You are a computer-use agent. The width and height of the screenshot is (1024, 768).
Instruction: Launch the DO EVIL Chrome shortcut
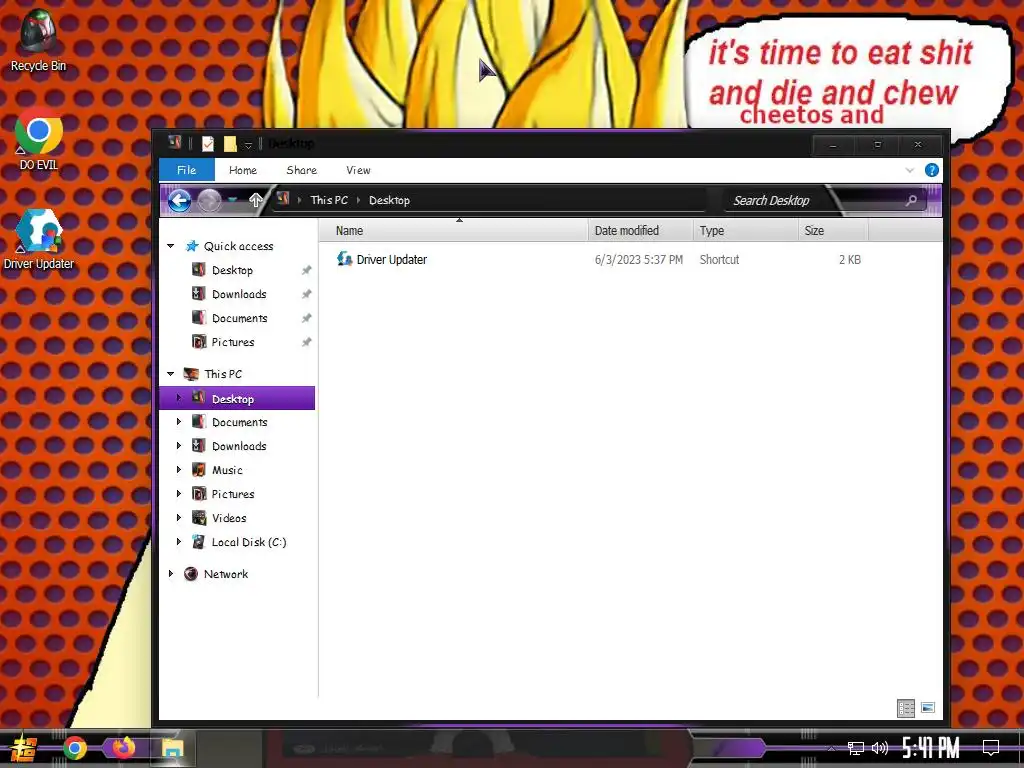(x=39, y=140)
